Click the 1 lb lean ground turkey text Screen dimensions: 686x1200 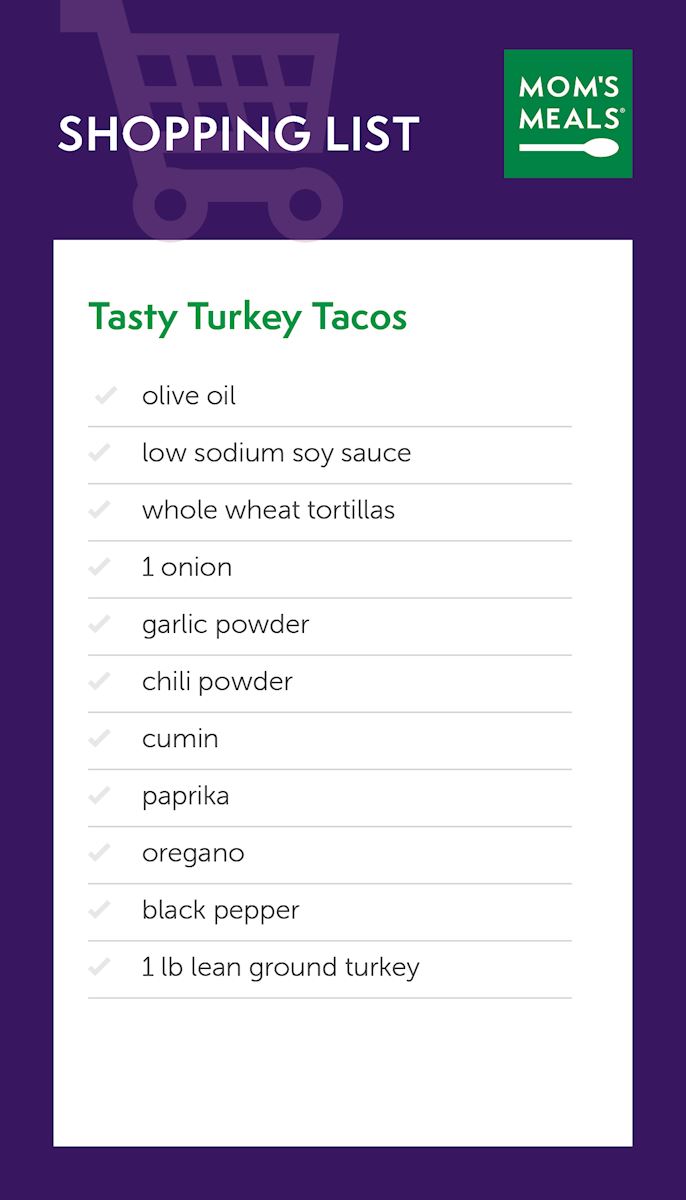point(280,968)
